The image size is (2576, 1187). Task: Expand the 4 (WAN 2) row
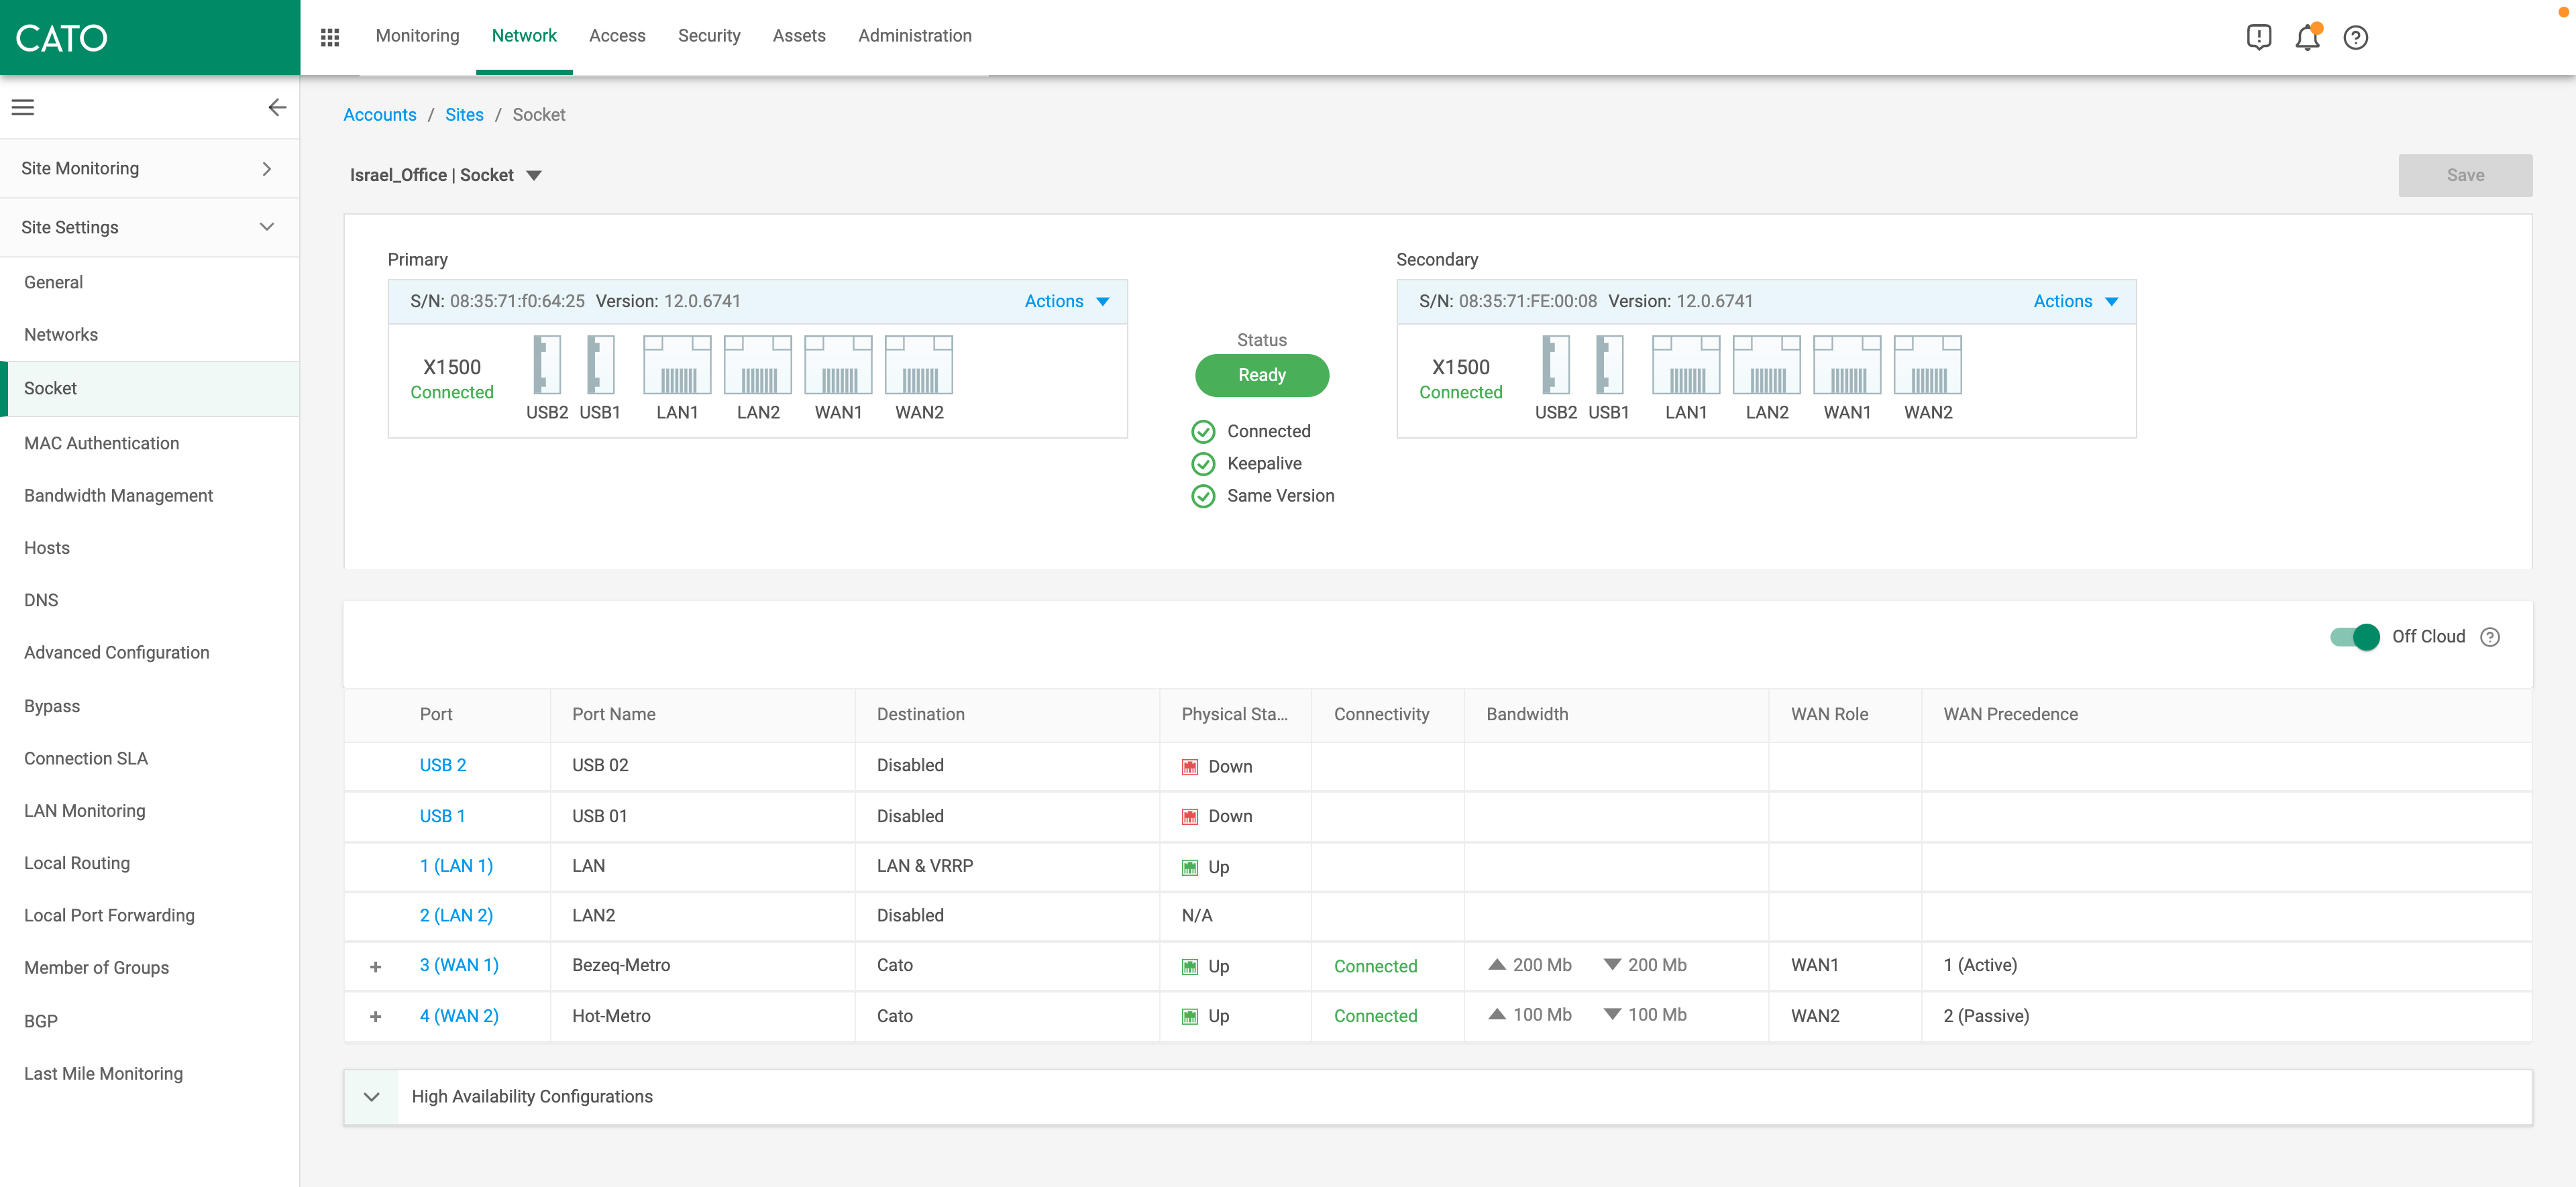[x=375, y=1016]
